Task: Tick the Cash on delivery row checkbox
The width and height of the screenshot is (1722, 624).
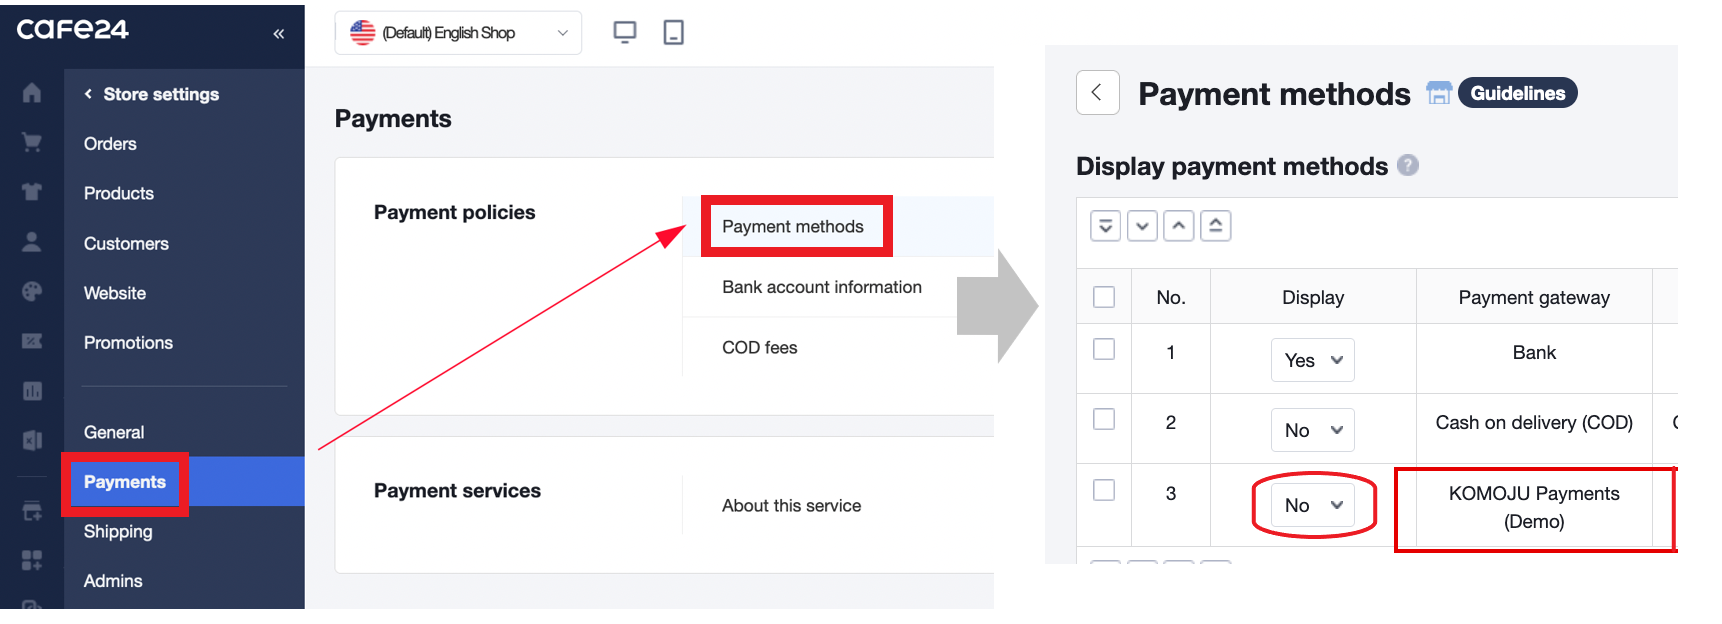Action: click(1104, 419)
